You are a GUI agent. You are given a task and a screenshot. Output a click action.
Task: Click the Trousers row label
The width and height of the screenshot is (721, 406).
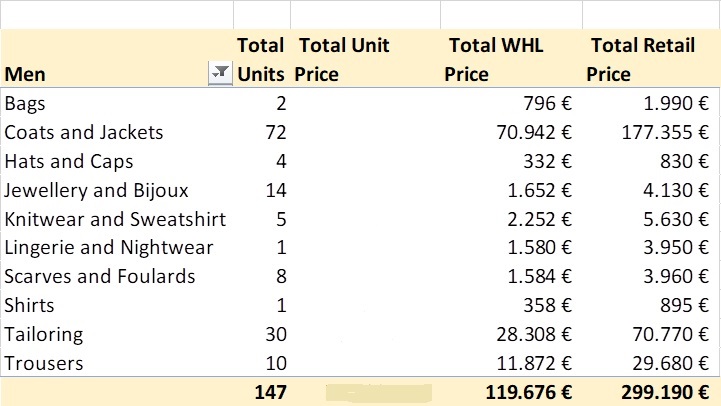pos(44,364)
